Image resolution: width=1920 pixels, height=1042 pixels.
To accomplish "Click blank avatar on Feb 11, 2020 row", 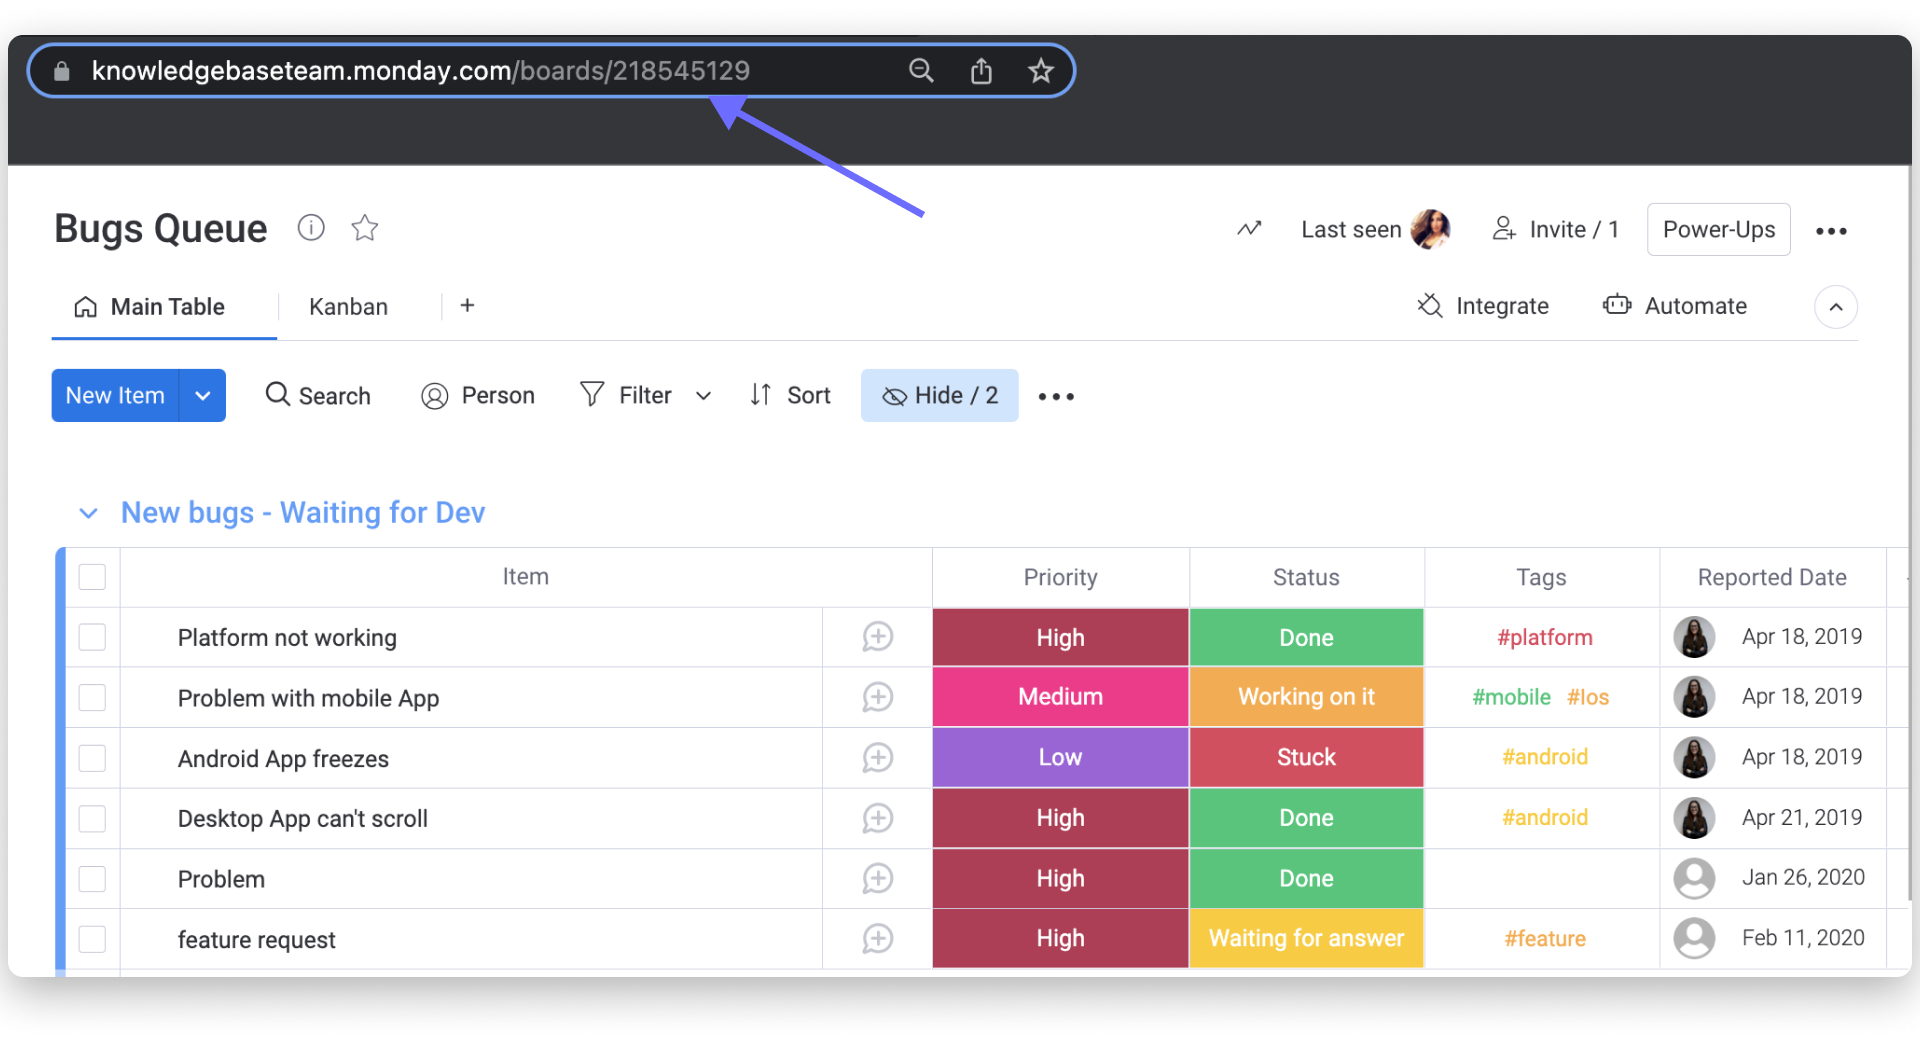I will pos(1694,938).
